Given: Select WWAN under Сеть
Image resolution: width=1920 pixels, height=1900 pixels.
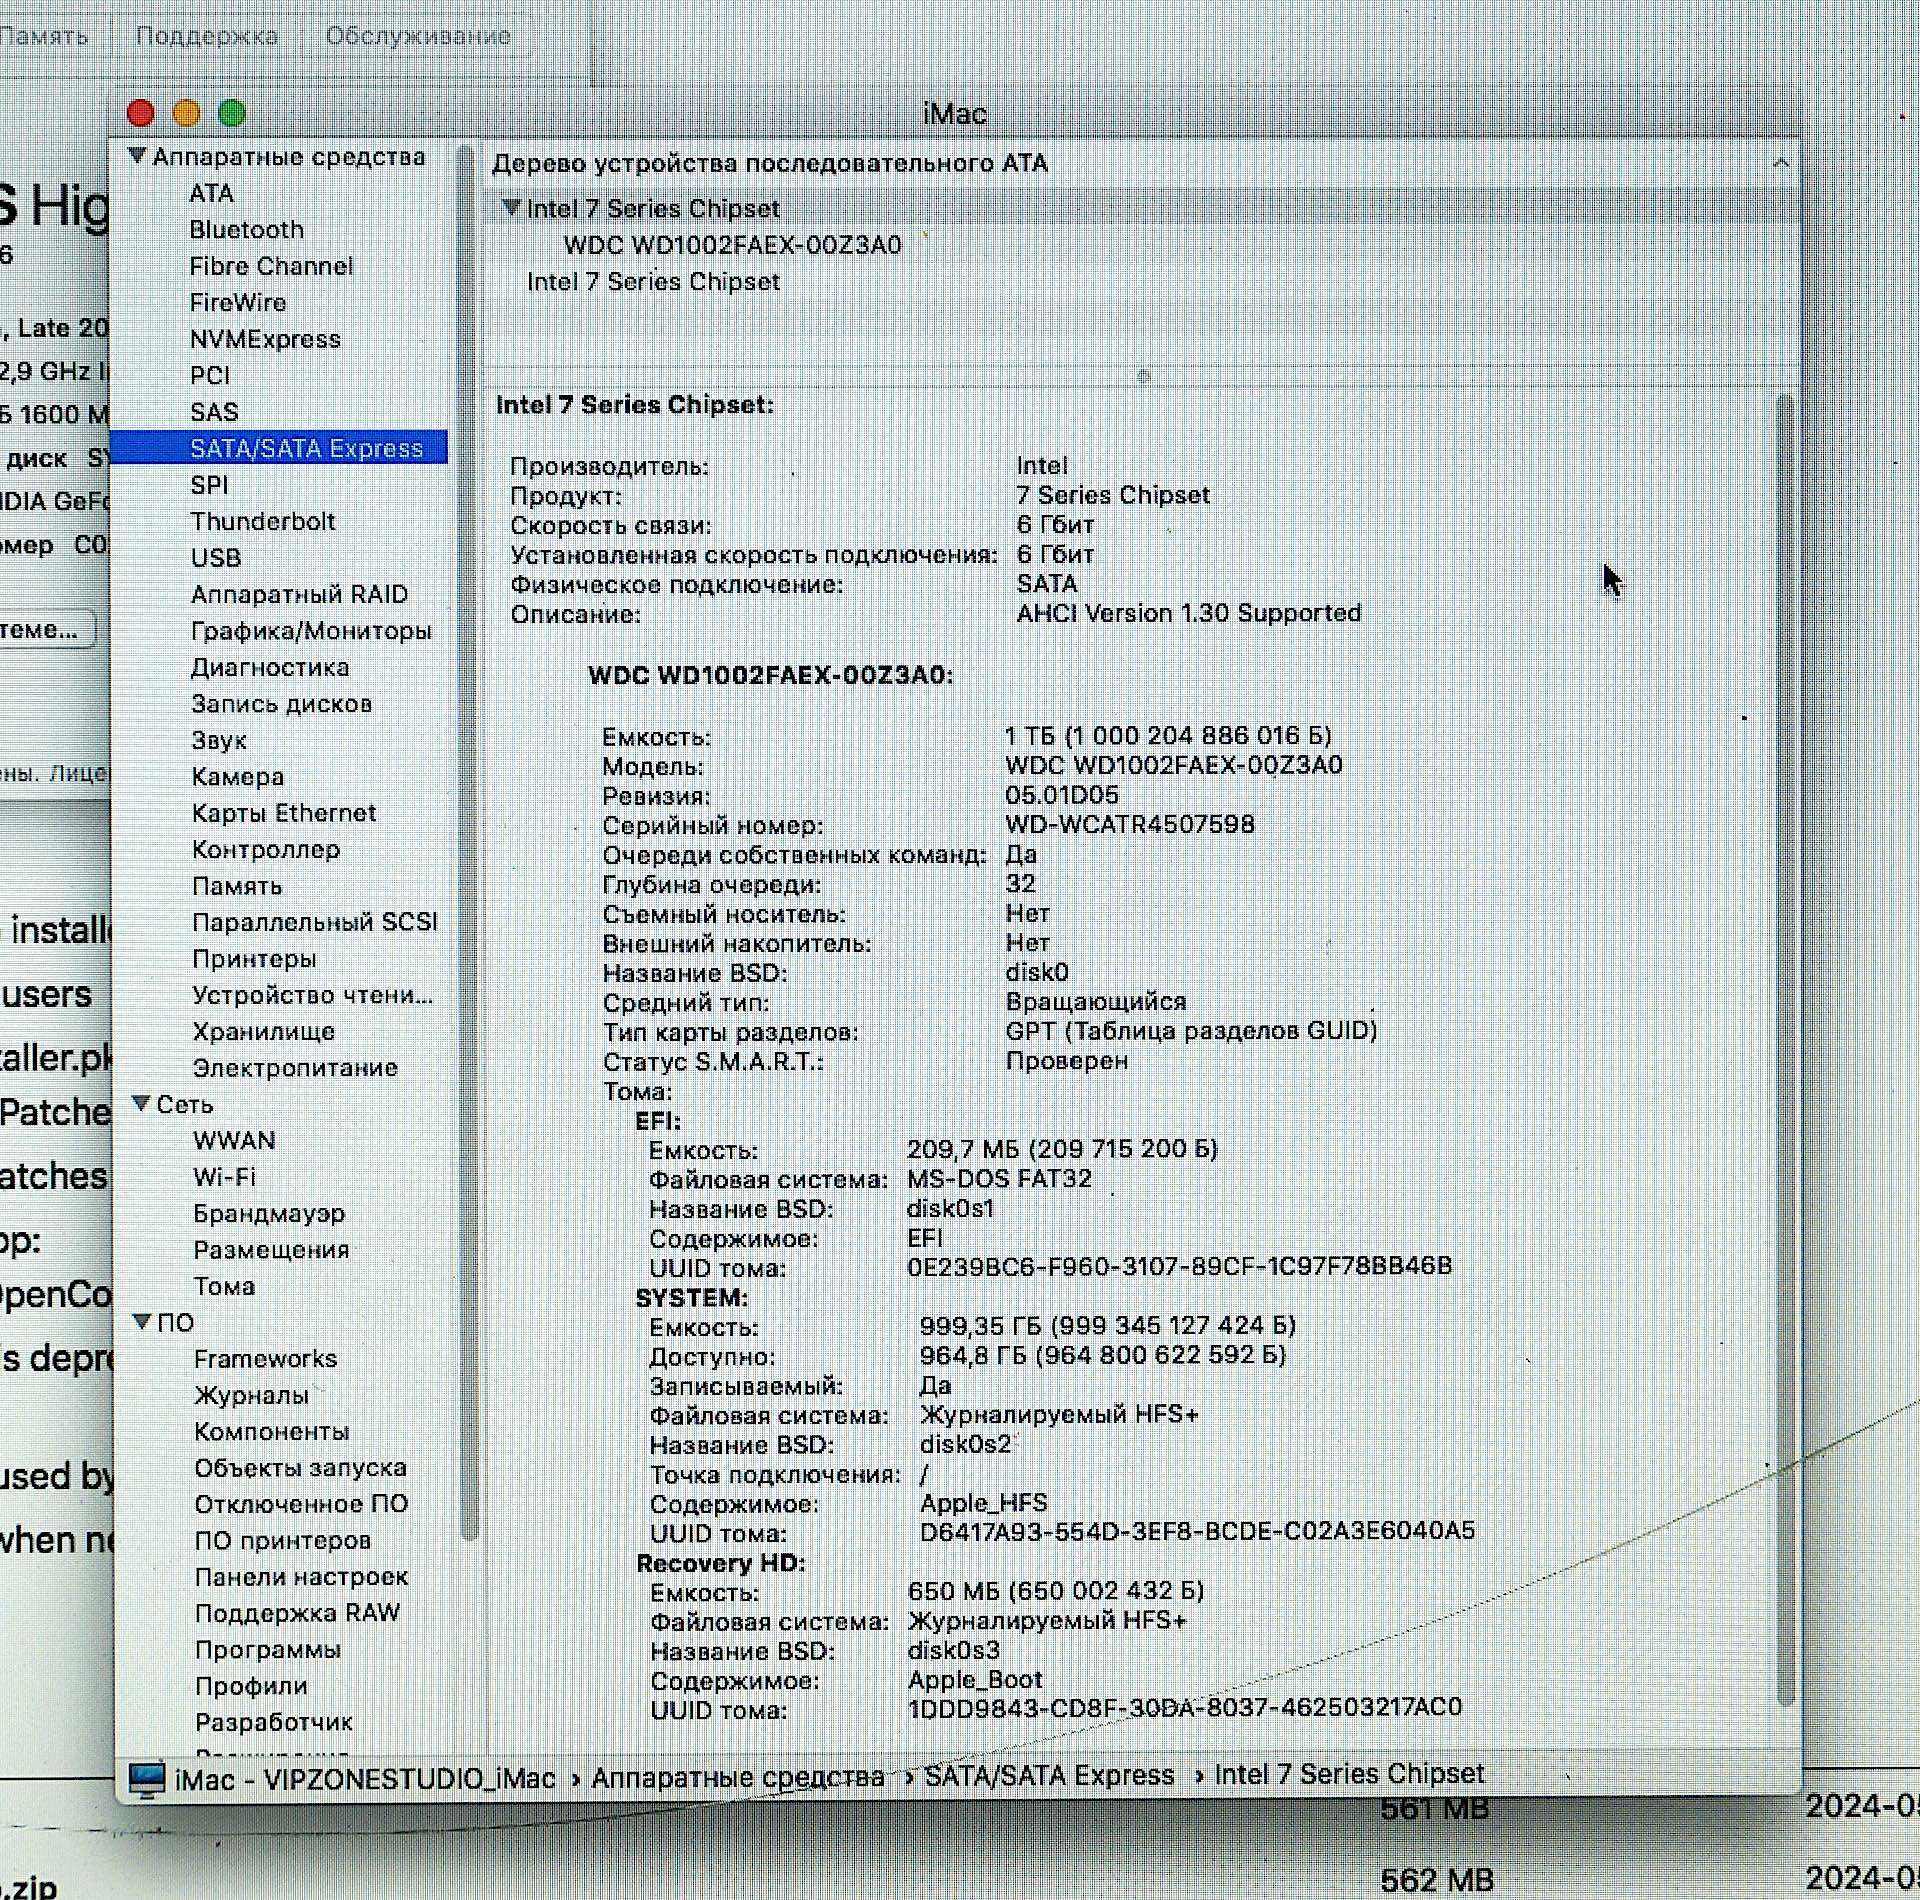Looking at the screenshot, I should click(x=234, y=1141).
